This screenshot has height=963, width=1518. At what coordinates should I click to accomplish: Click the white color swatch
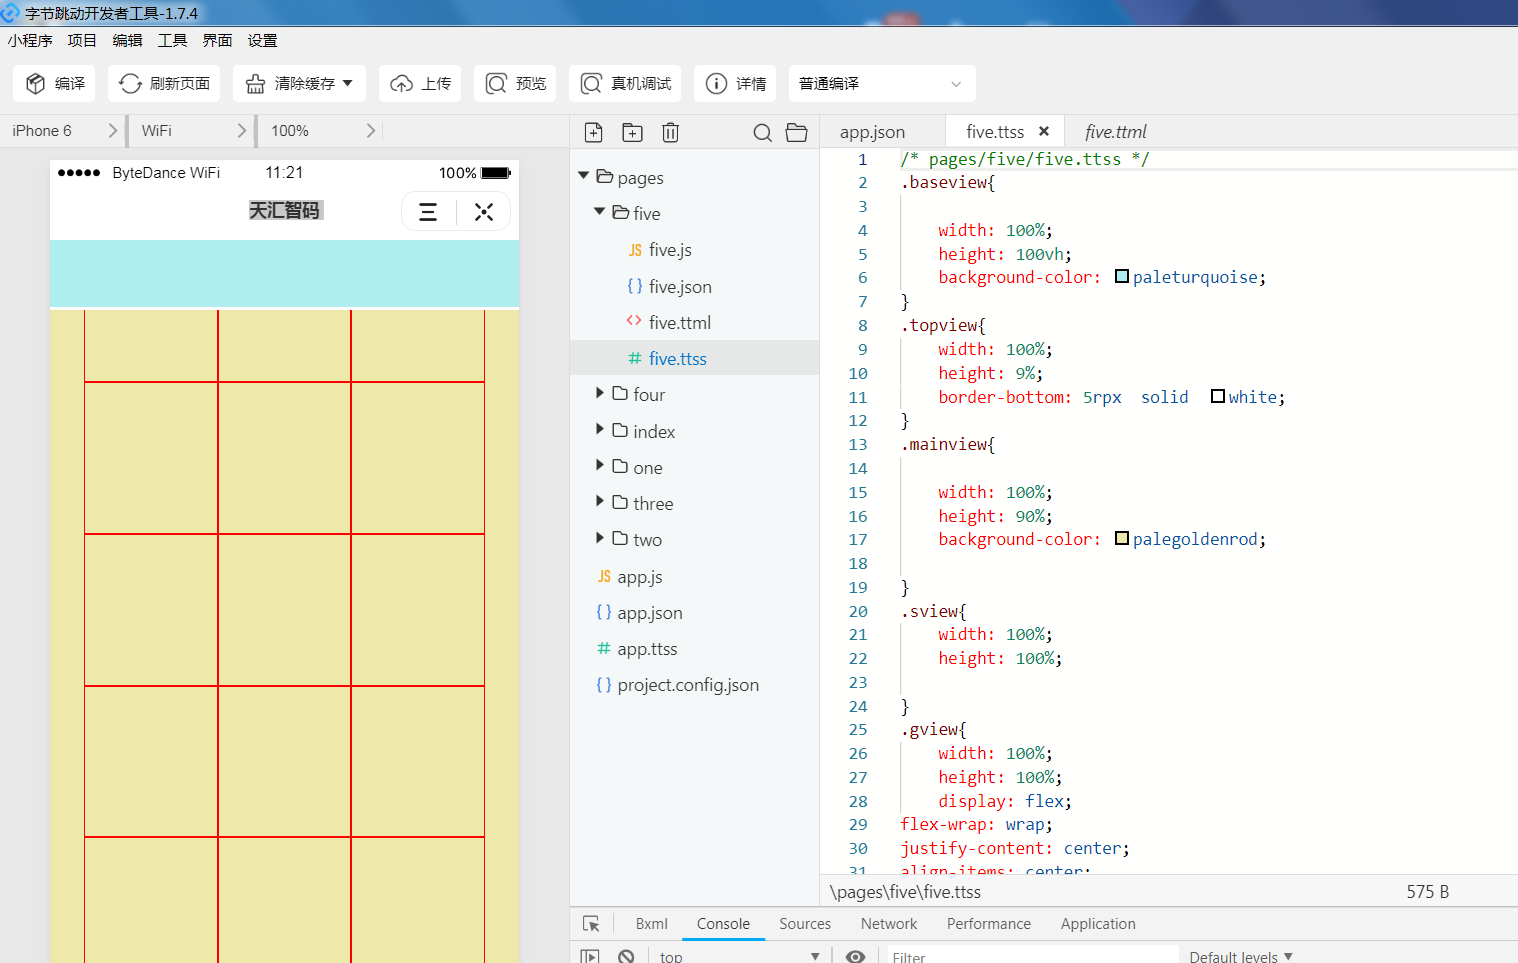(x=1218, y=396)
